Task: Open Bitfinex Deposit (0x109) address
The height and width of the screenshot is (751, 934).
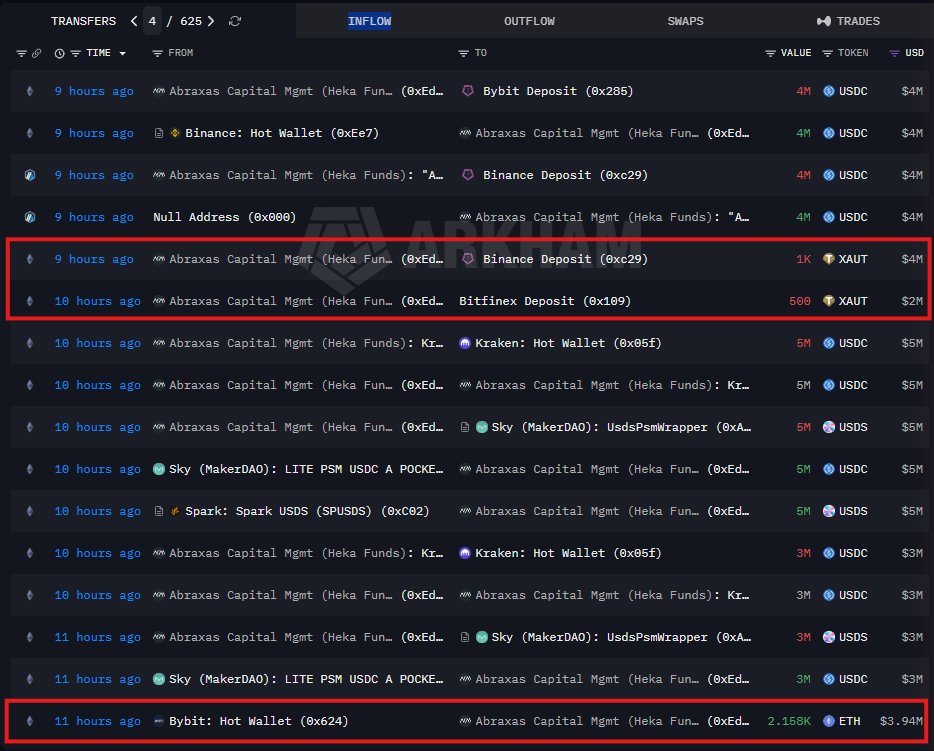Action: pos(544,301)
